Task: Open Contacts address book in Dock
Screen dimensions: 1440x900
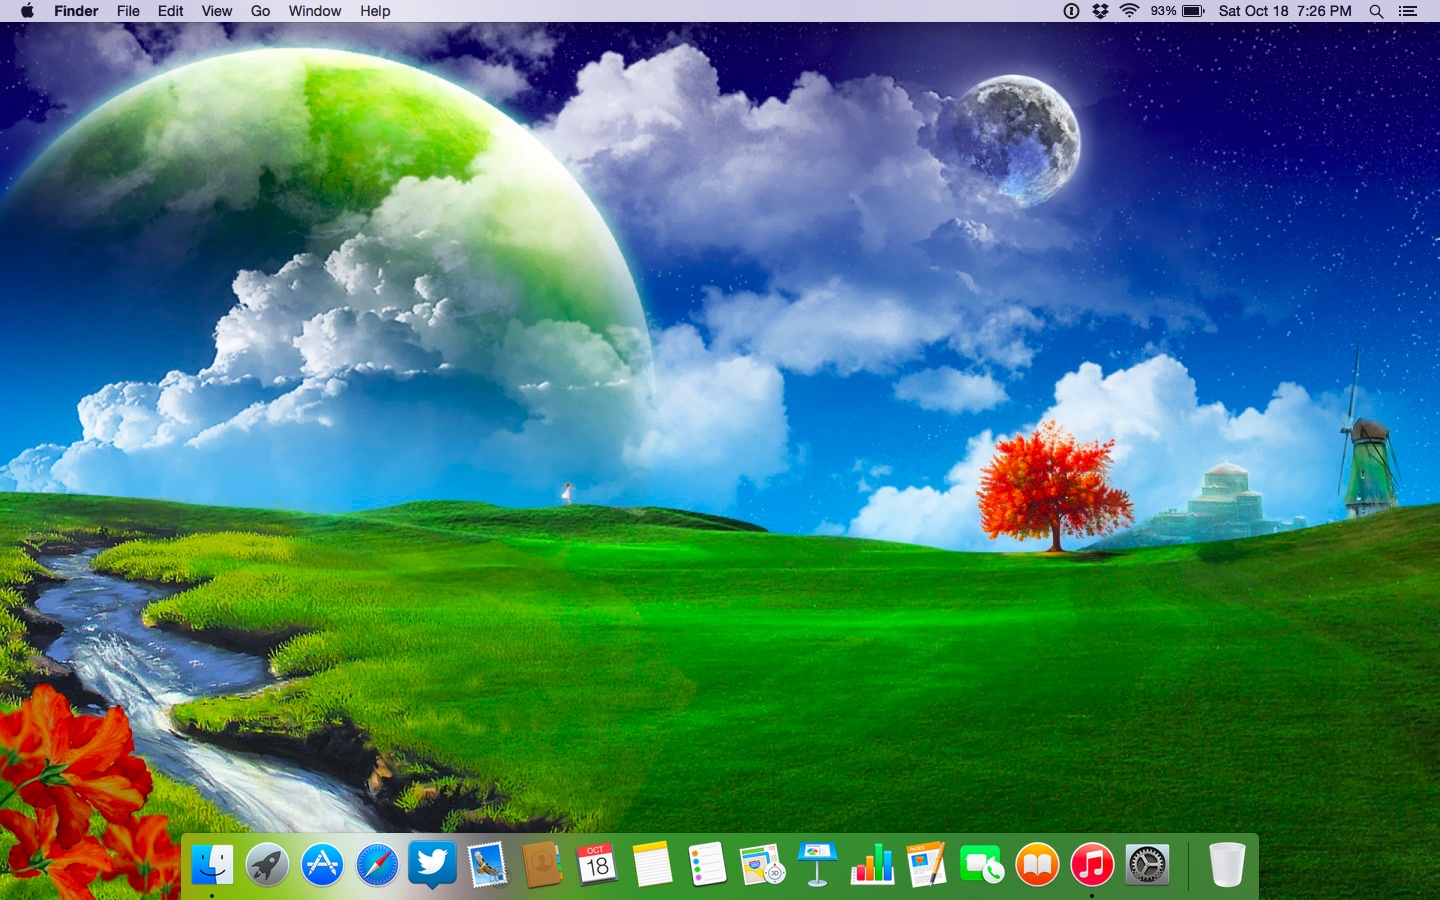Action: point(542,865)
